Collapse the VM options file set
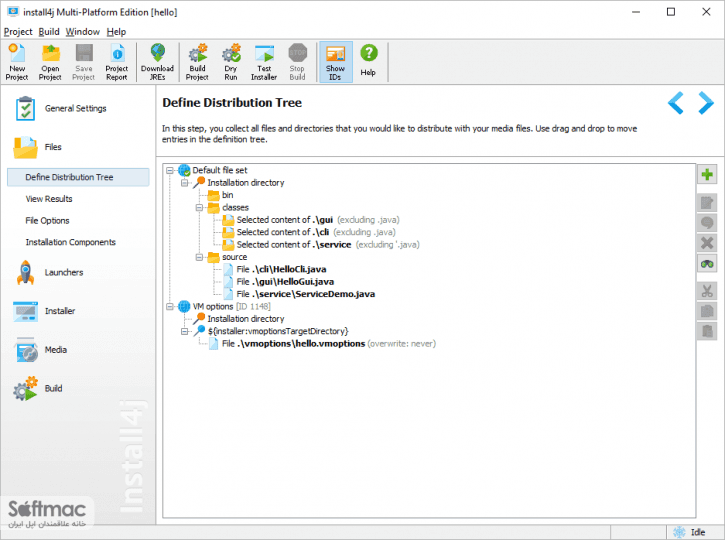 point(170,307)
